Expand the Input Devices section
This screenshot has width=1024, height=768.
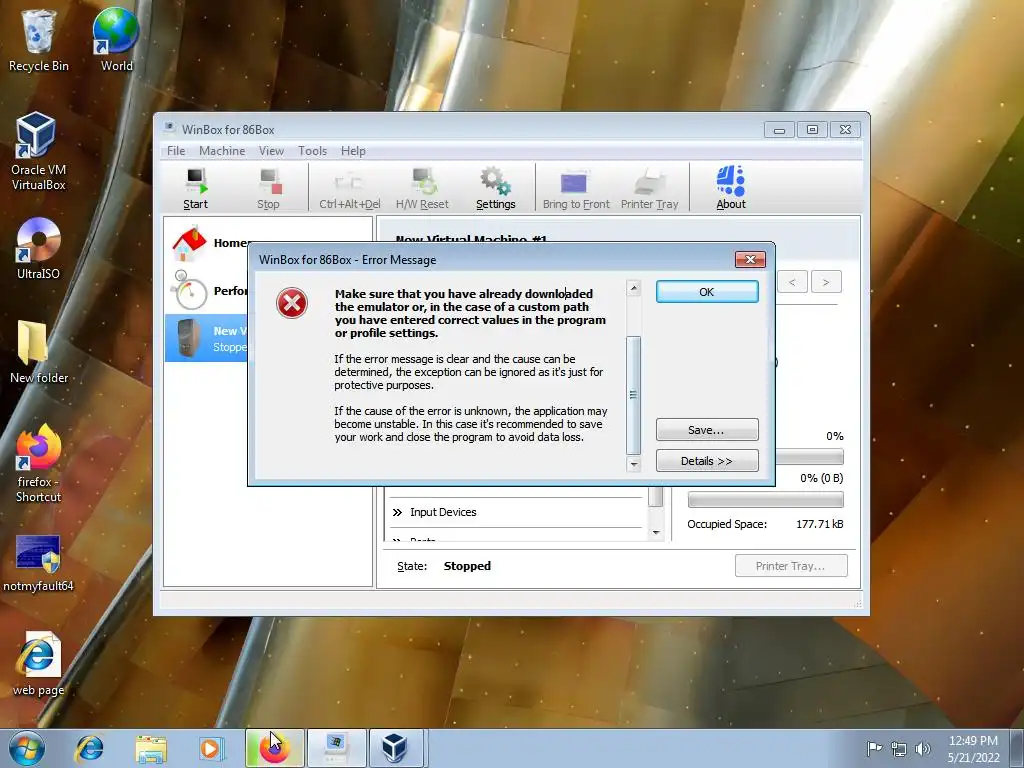(x=396, y=513)
